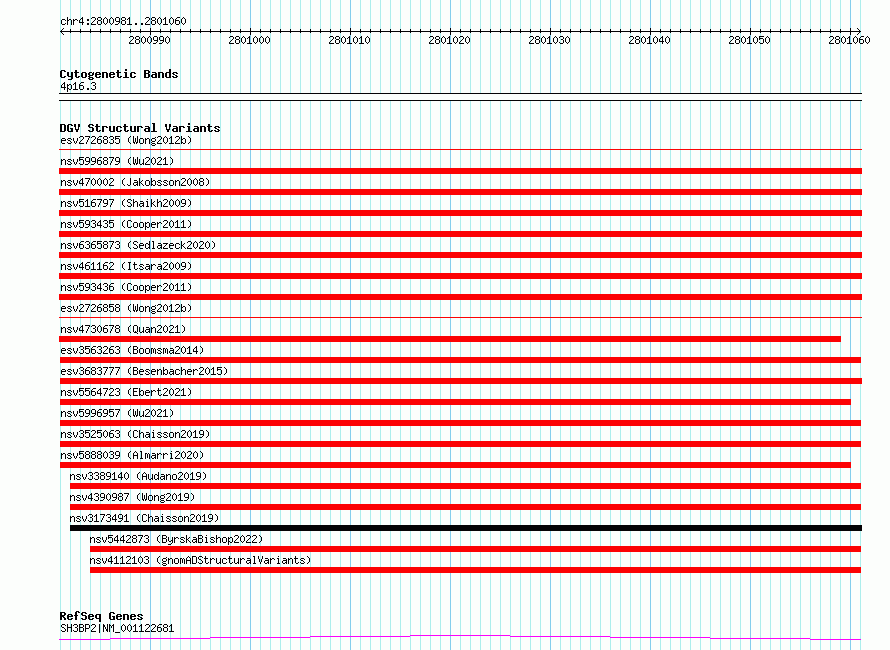The height and width of the screenshot is (650, 890).
Task: Click the red bar under esv3683777 (Besenbacher2015)
Action: (460, 381)
